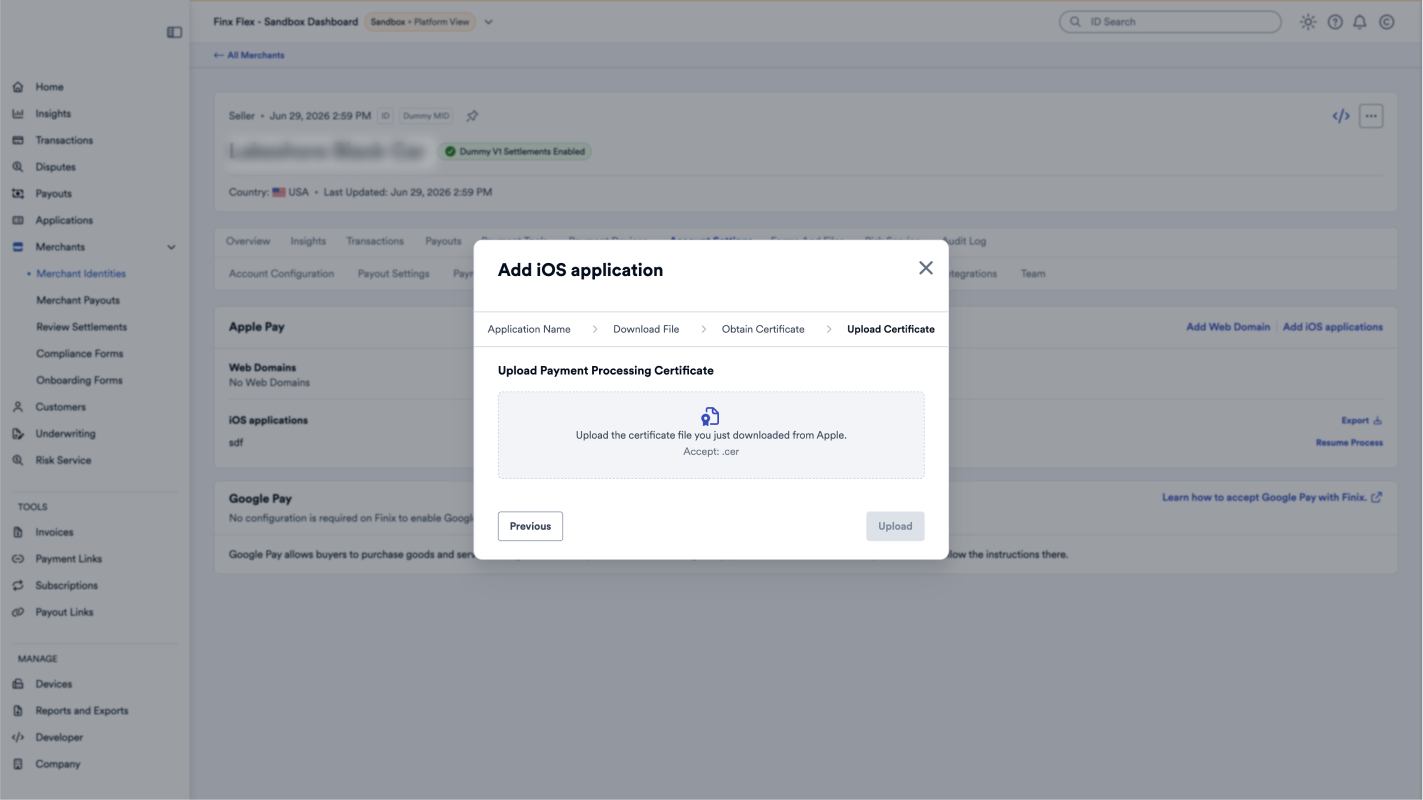The height and width of the screenshot is (800, 1423).
Task: Open Onboarding Forms sidebar item
Action: (x=79, y=380)
